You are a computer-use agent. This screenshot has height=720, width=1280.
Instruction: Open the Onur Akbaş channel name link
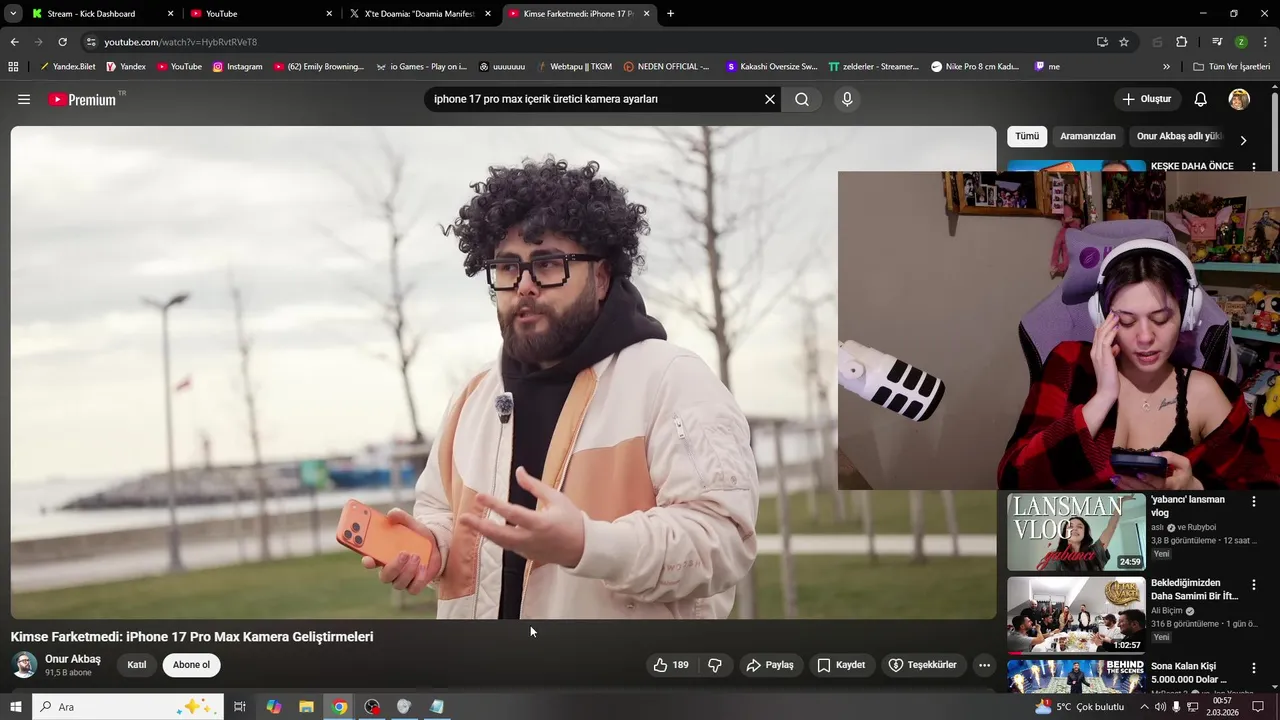pyautogui.click(x=73, y=659)
